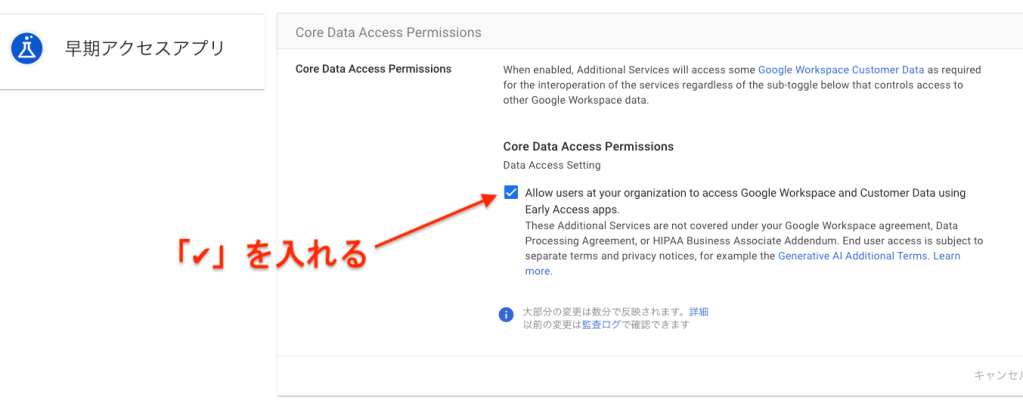Screen dimensions: 1023x413
Task: Click the "Allow users at your organization" label text
Action: [744, 193]
